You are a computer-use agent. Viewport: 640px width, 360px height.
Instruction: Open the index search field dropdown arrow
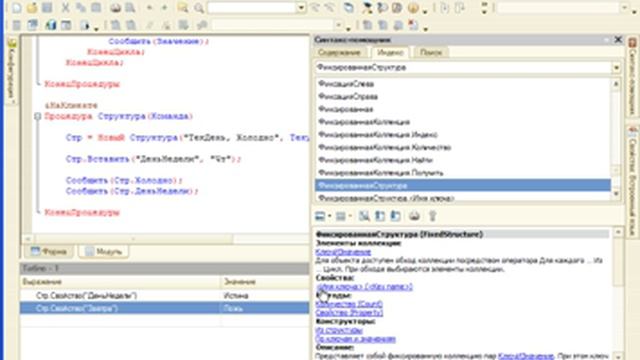point(616,68)
